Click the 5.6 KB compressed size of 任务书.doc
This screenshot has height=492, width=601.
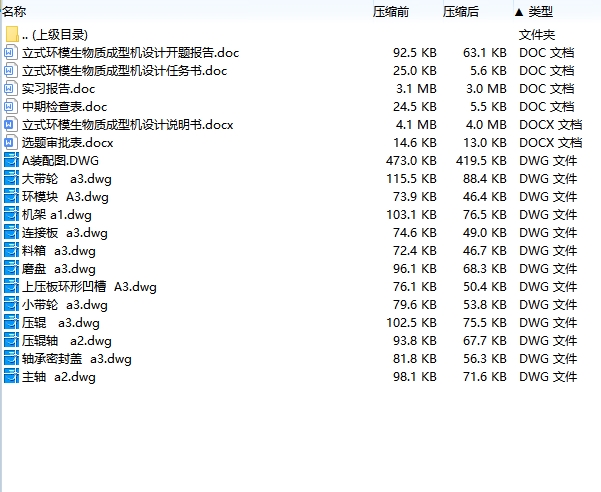coord(489,71)
